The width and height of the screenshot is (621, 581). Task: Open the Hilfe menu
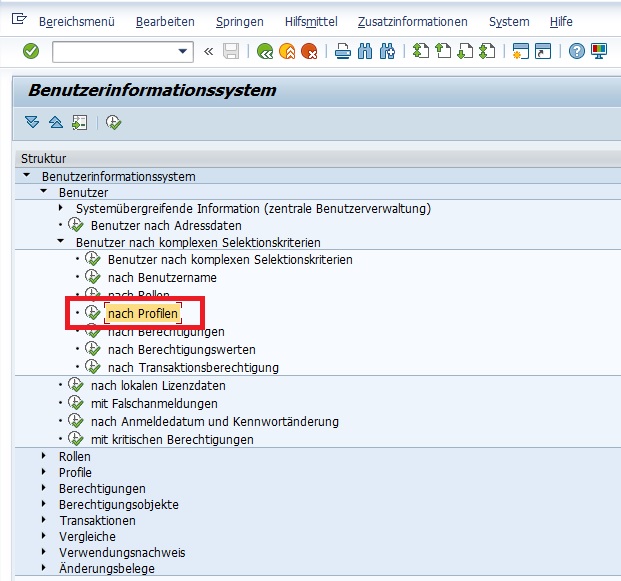(561, 21)
